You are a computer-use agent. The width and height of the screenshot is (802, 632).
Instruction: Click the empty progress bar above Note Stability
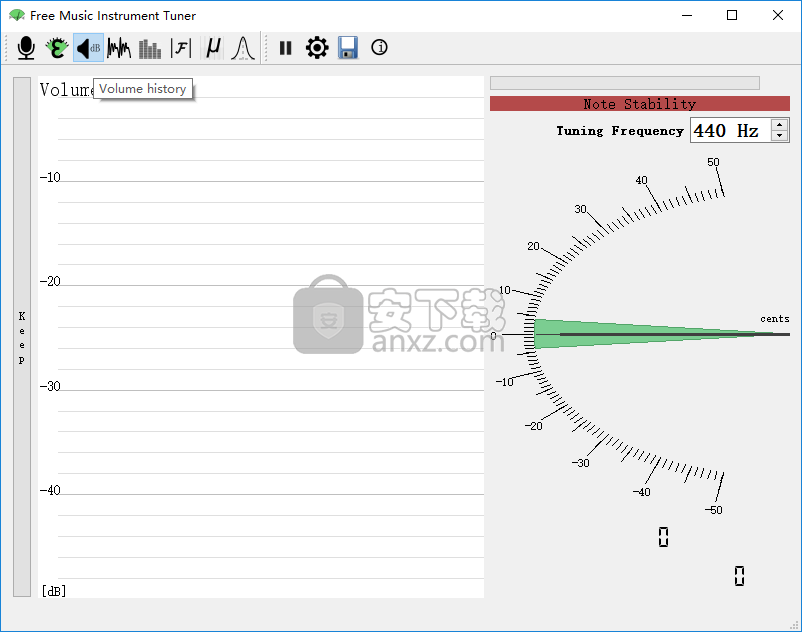[x=625, y=83]
